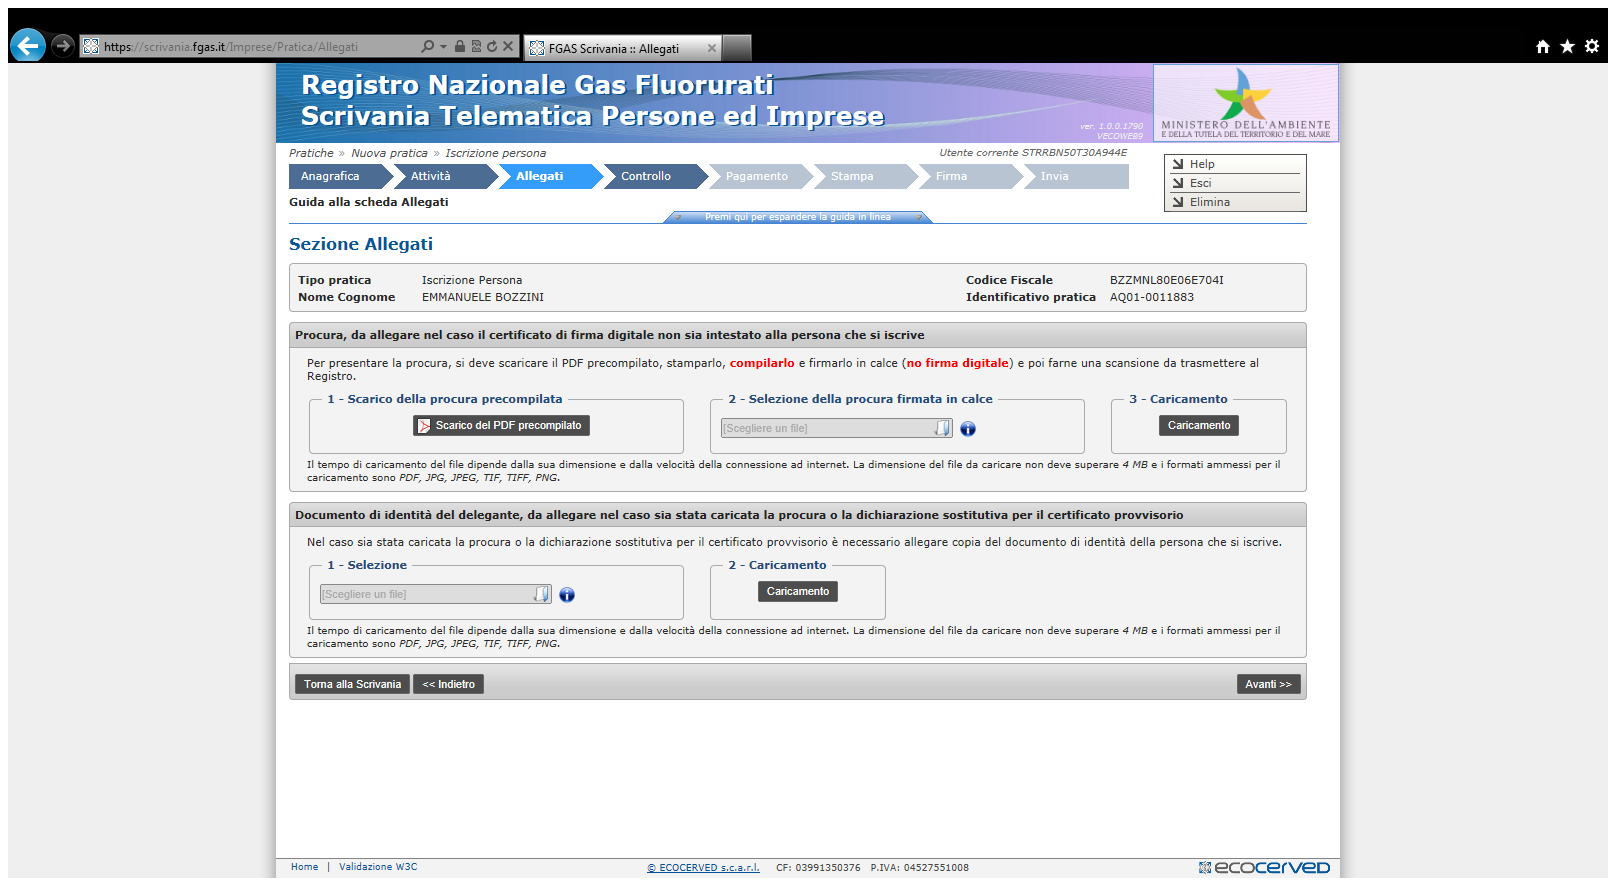Image resolution: width=1616 pixels, height=886 pixels.
Task: Click the Avanti >> button
Action: coord(1268,684)
